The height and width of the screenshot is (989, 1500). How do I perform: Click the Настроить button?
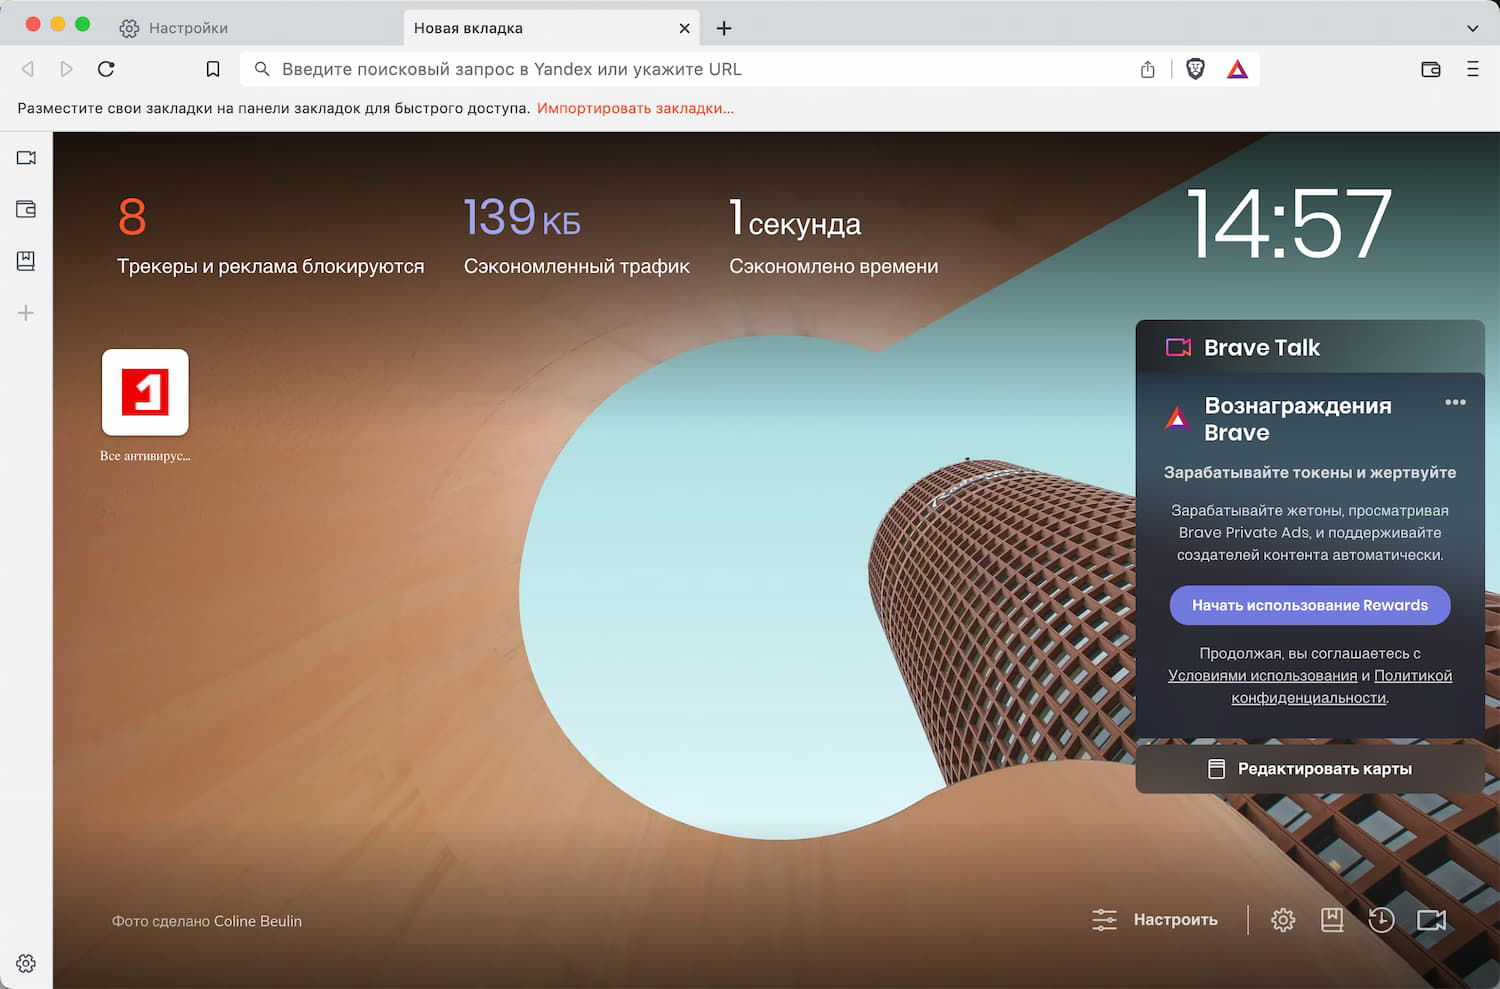(1155, 920)
